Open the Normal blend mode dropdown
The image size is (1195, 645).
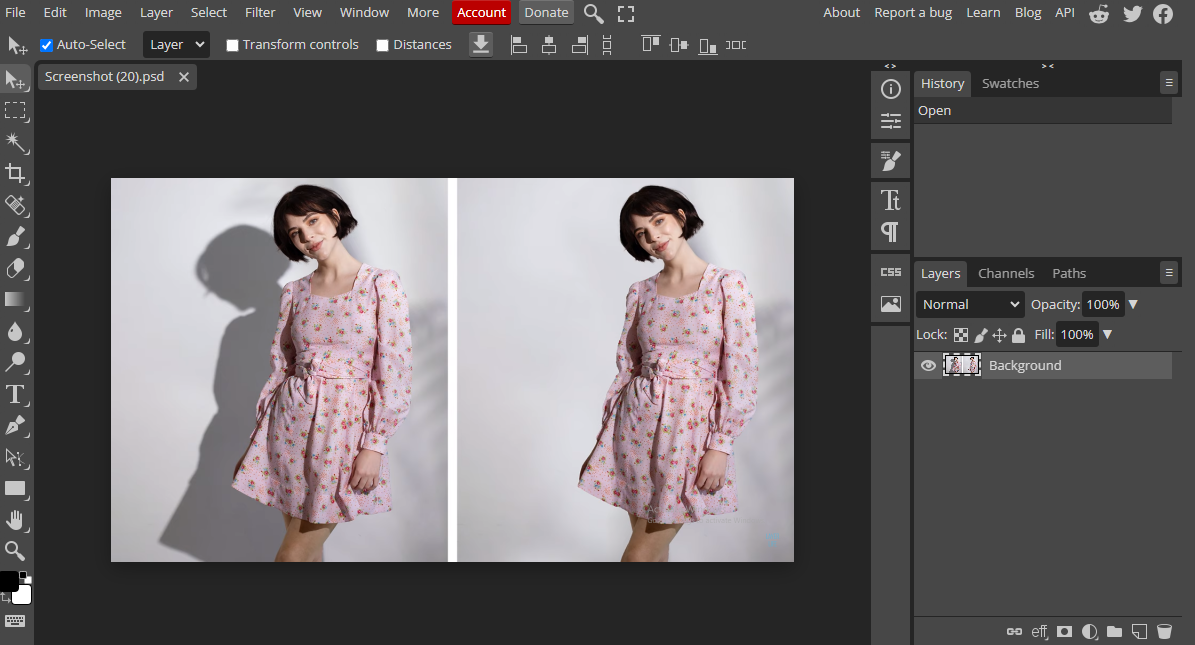(x=970, y=304)
